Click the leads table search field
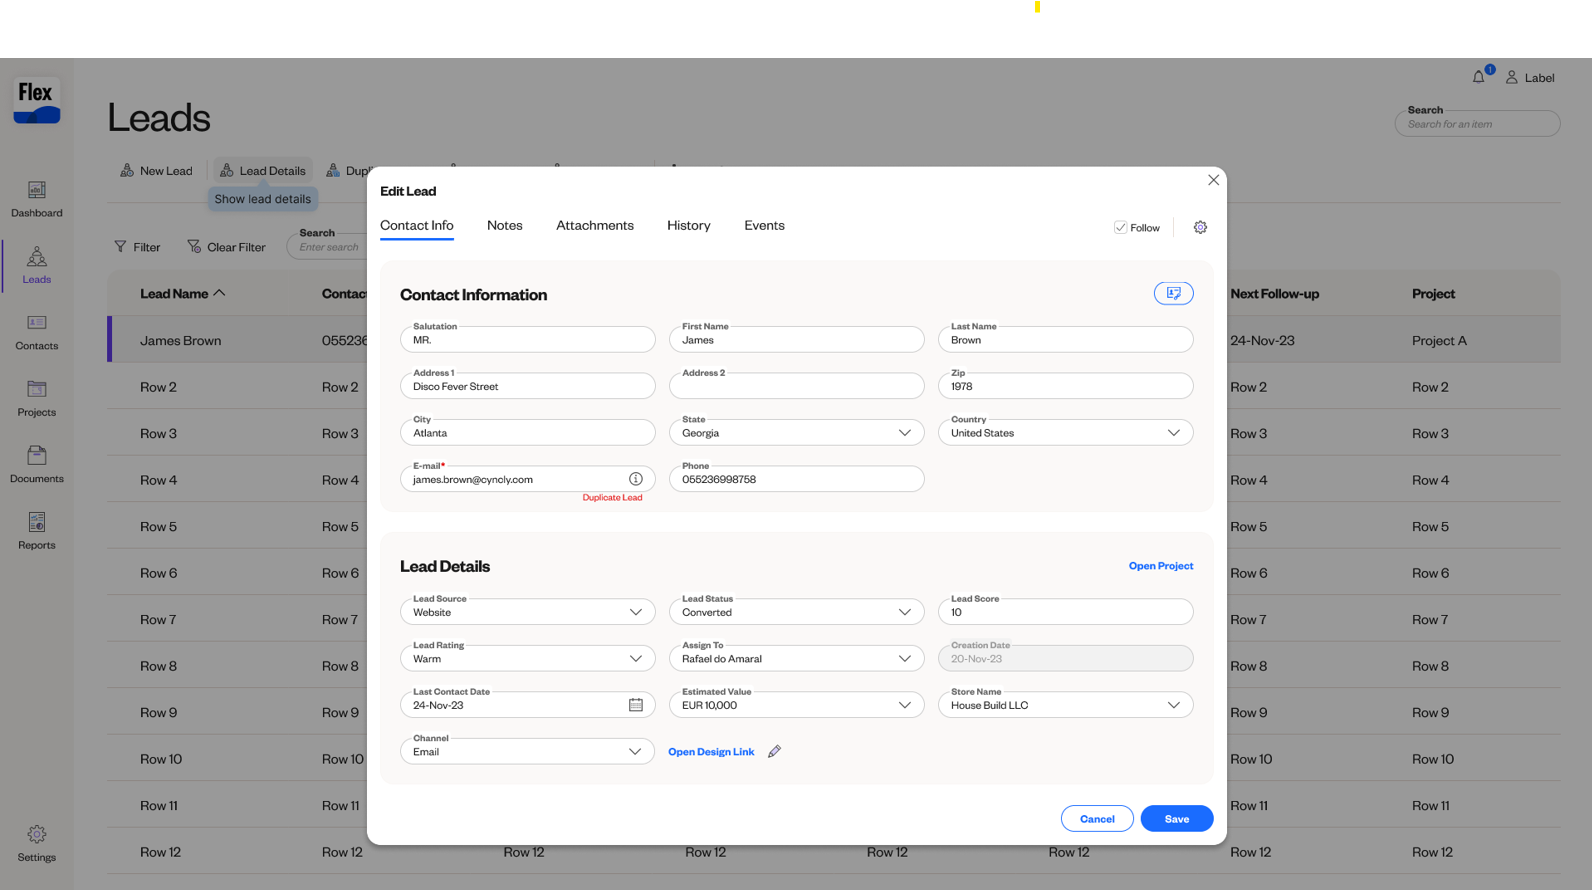Image resolution: width=1592 pixels, height=890 pixels. 328,246
